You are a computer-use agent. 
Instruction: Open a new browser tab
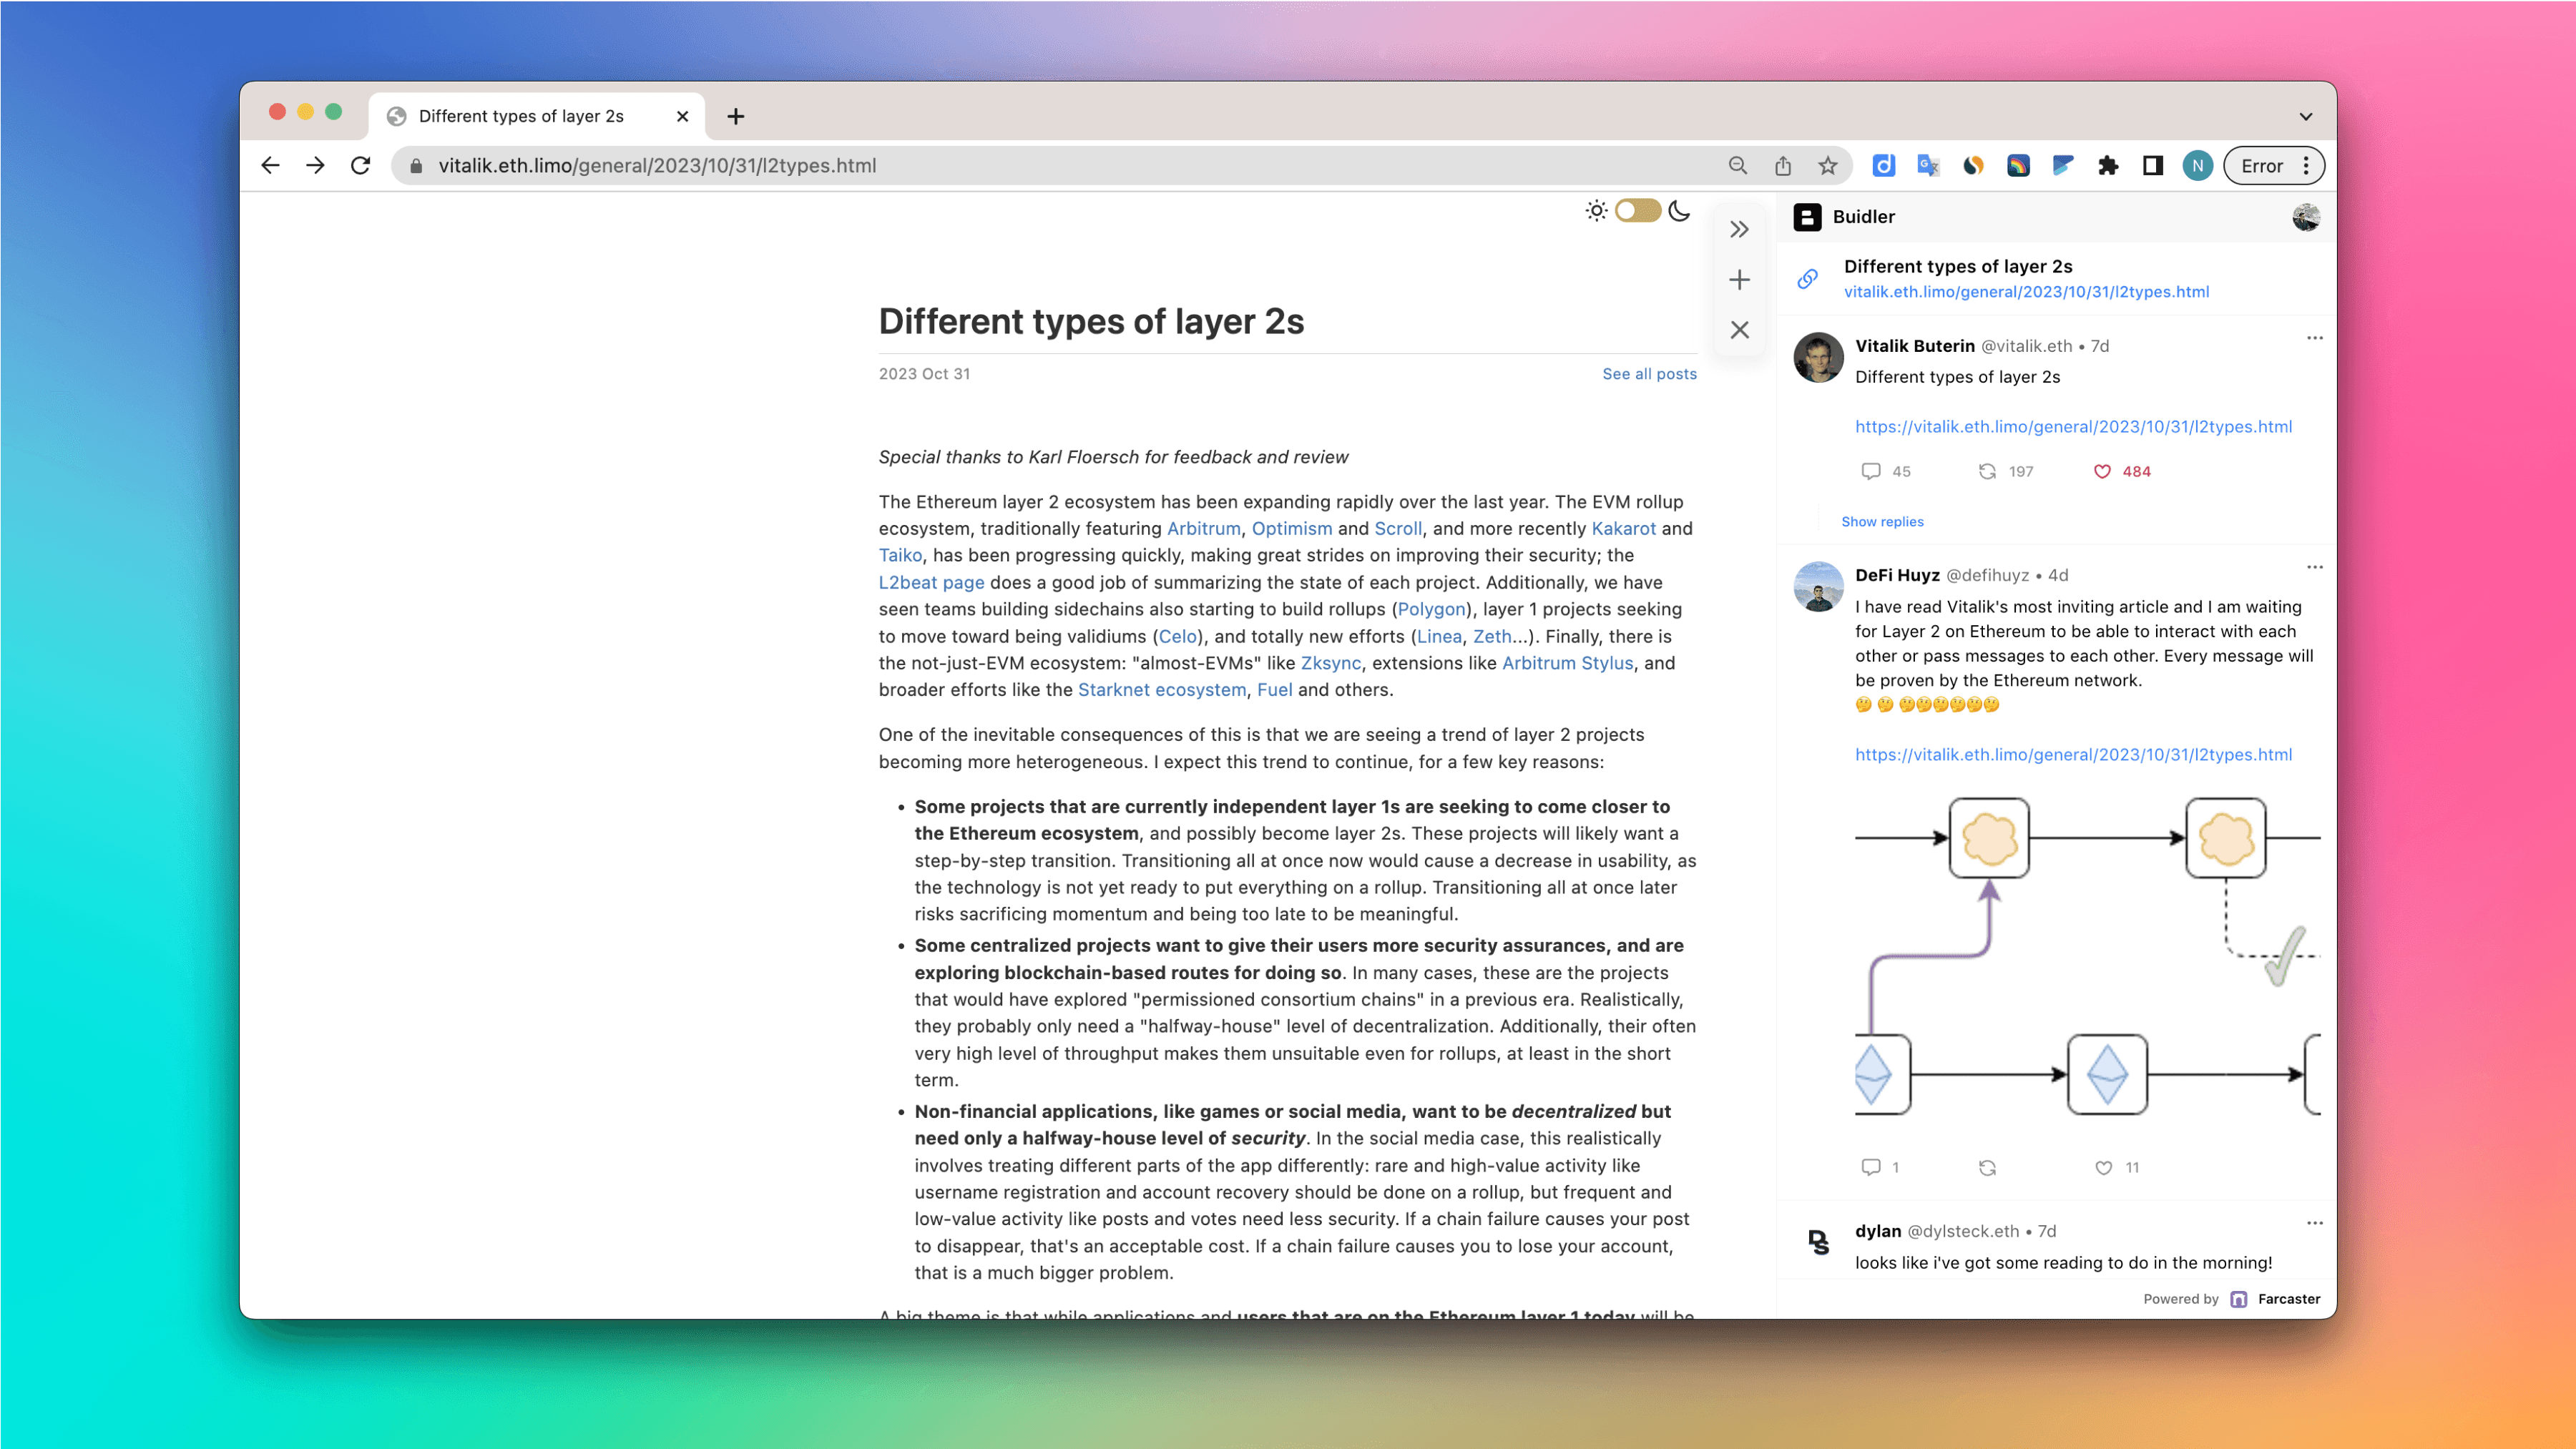[736, 116]
